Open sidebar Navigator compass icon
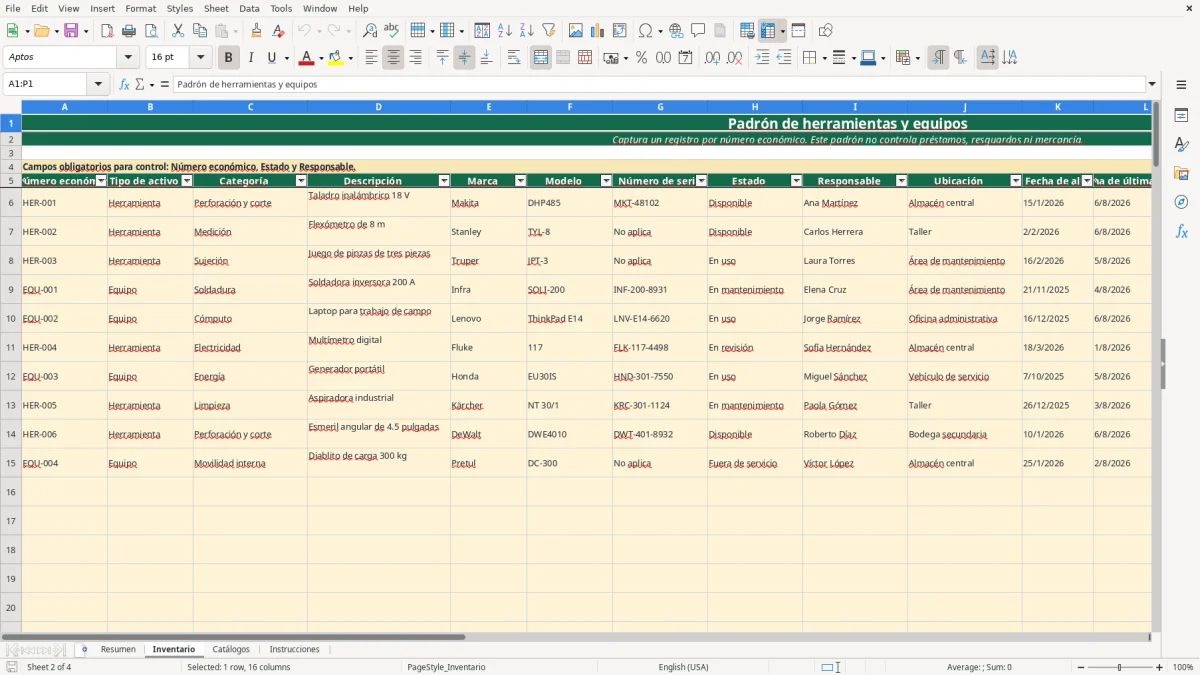1200x675 pixels. click(1181, 203)
